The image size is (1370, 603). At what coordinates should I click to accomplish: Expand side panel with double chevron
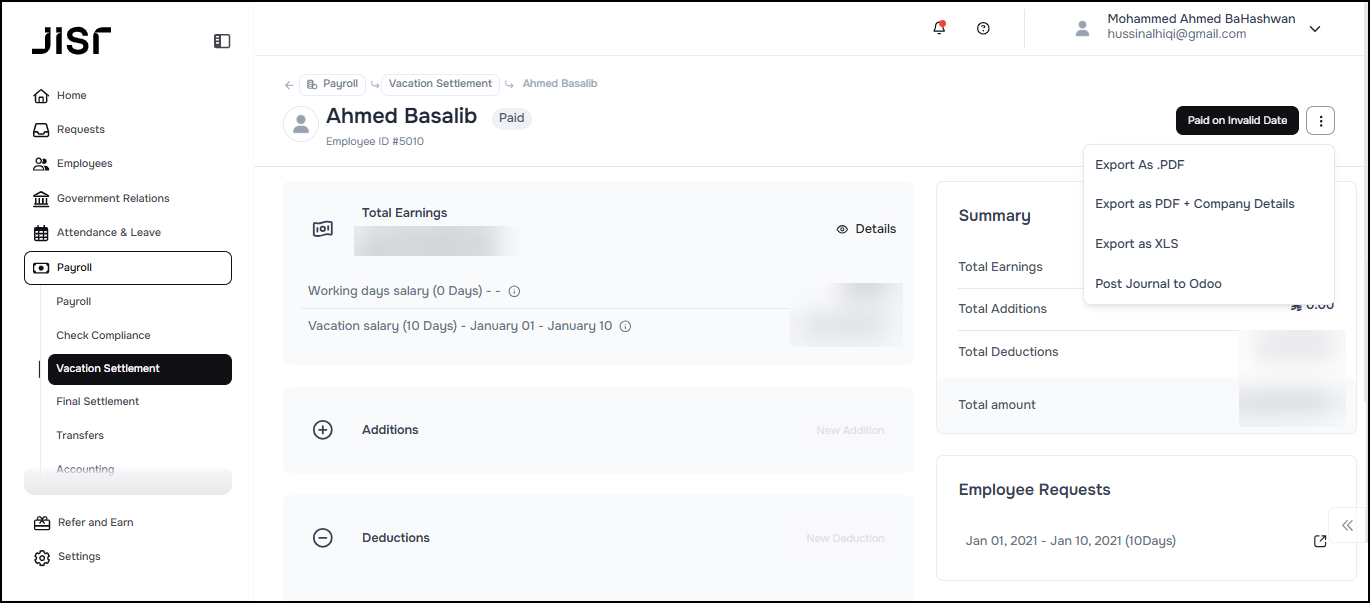[1348, 525]
